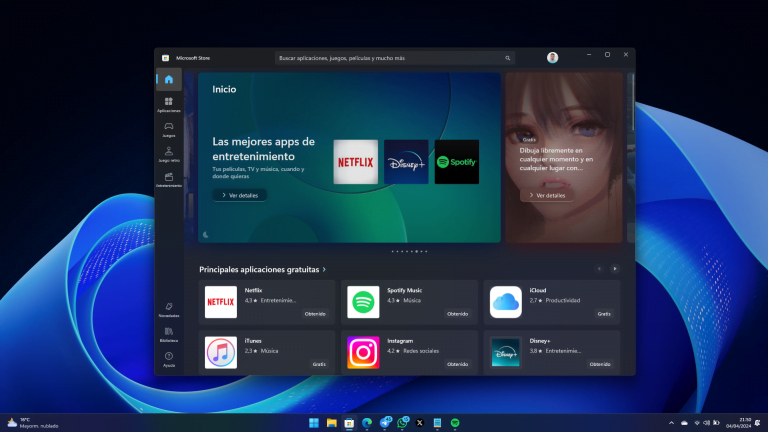Open the Aplicaciones section in sidebar

coord(168,104)
